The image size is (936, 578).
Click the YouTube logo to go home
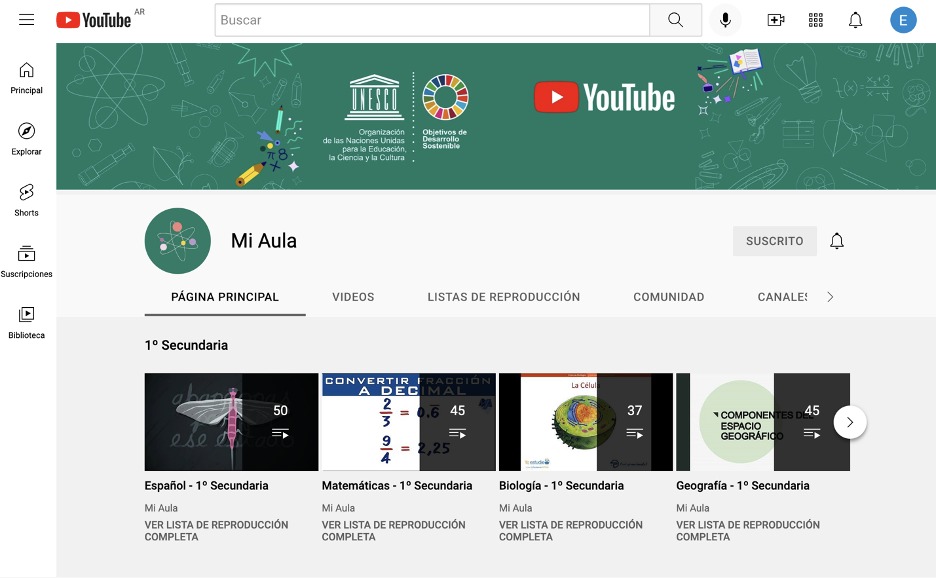pyautogui.click(x=94, y=20)
